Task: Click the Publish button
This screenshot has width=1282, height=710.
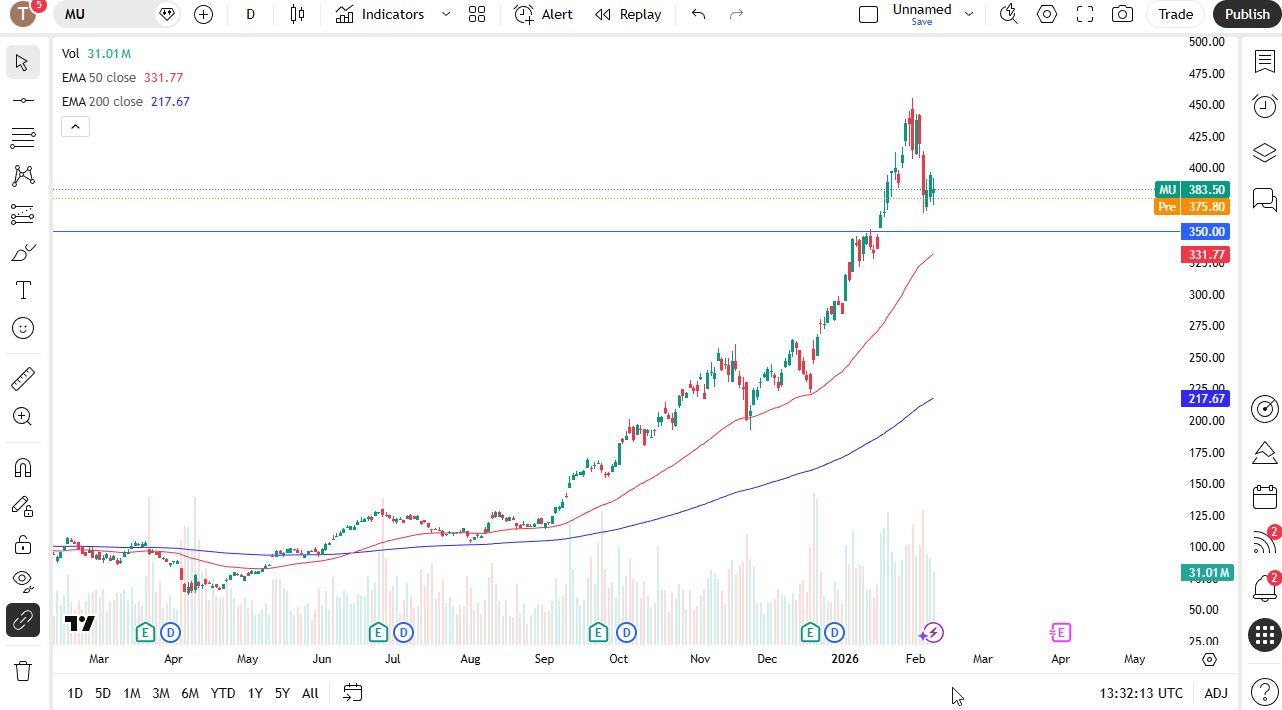Action: pyautogui.click(x=1247, y=14)
